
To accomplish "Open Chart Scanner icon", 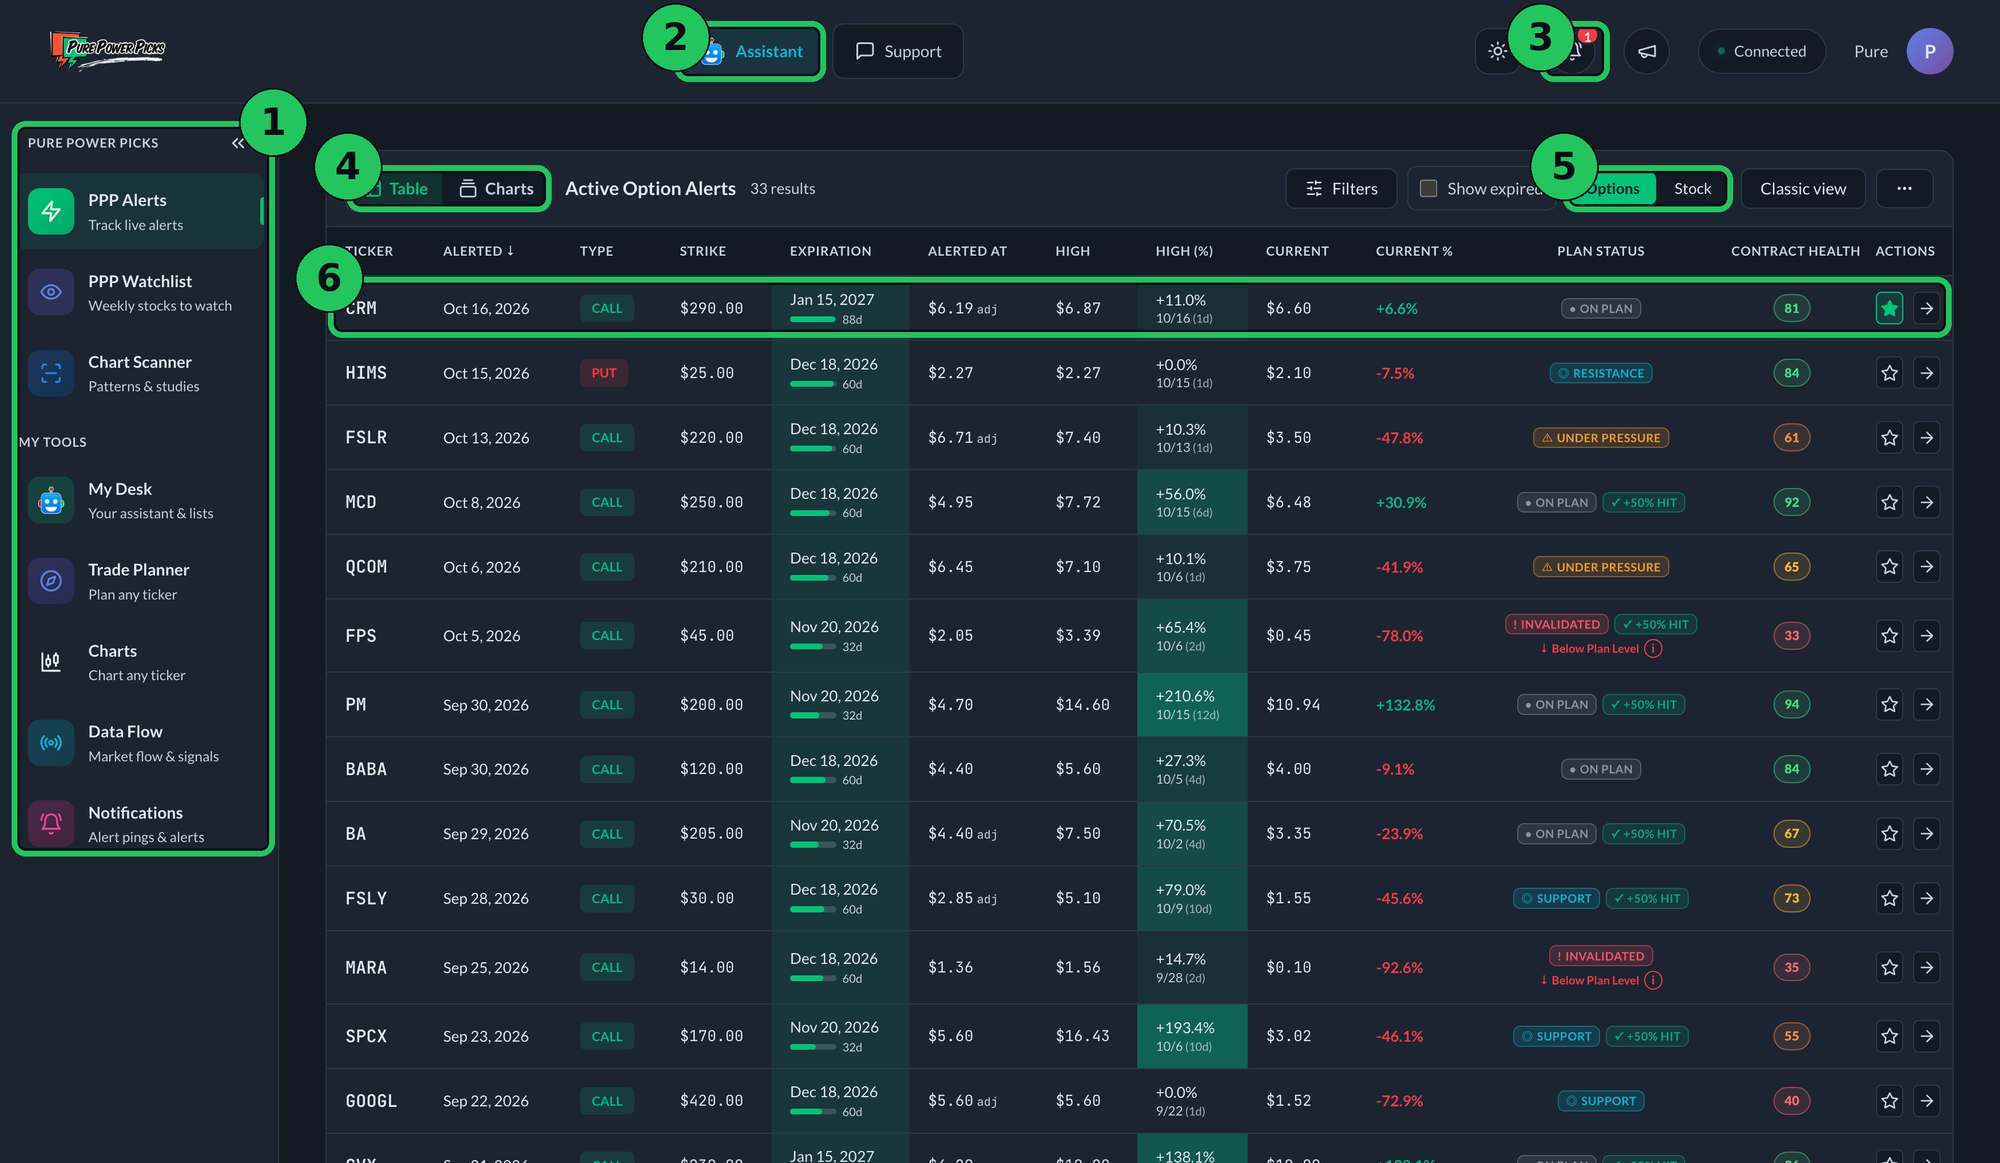I will [x=51, y=373].
